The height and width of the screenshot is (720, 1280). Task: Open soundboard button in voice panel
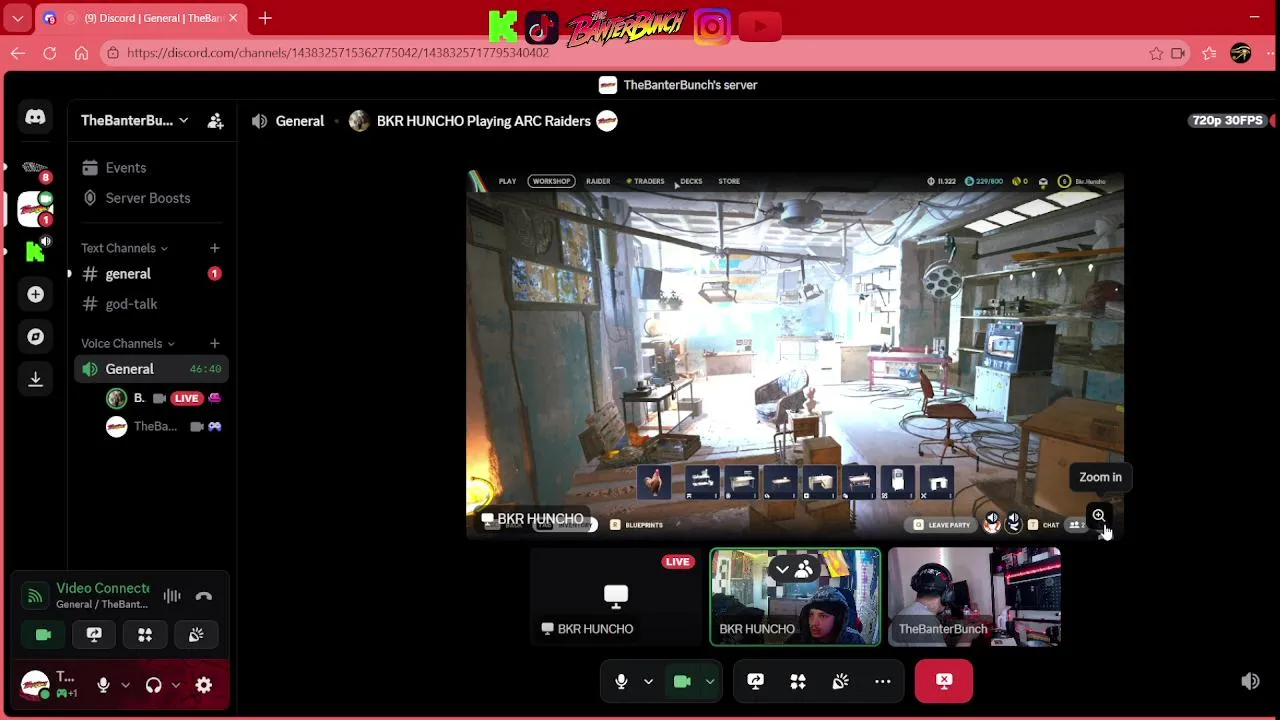(x=196, y=635)
